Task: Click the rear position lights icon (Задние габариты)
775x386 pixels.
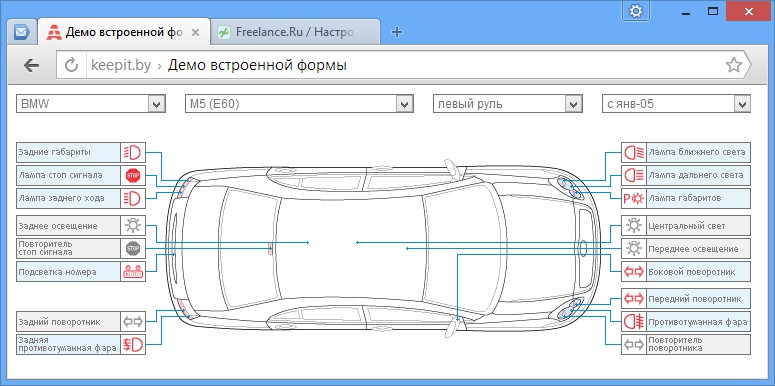Action: (133, 152)
